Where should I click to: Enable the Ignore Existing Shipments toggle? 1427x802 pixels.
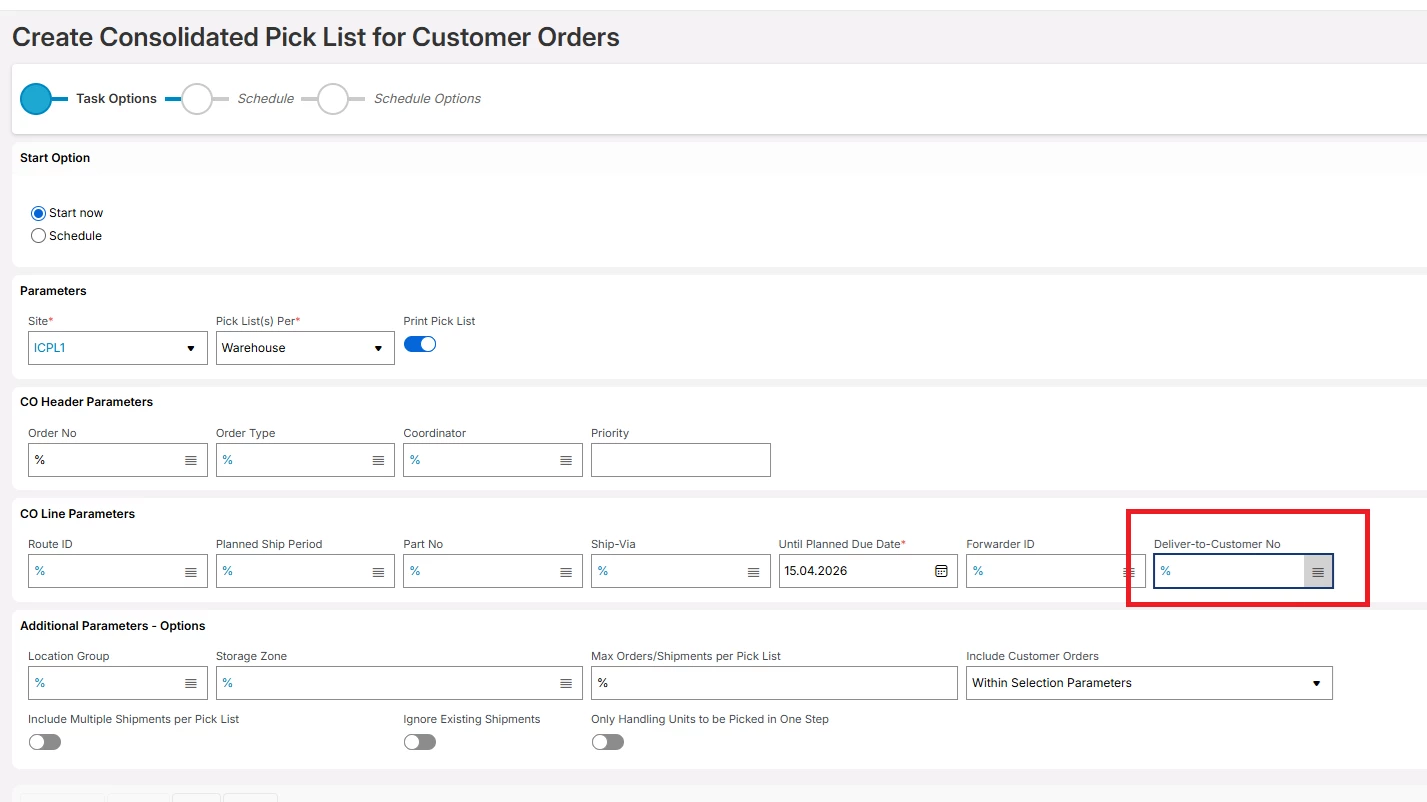coord(420,742)
